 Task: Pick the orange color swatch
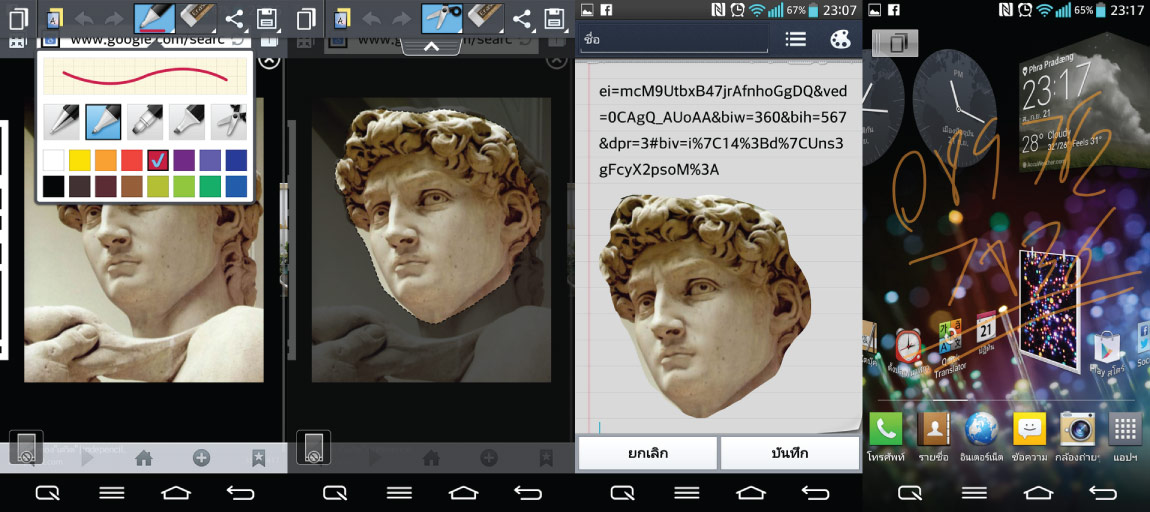point(106,160)
